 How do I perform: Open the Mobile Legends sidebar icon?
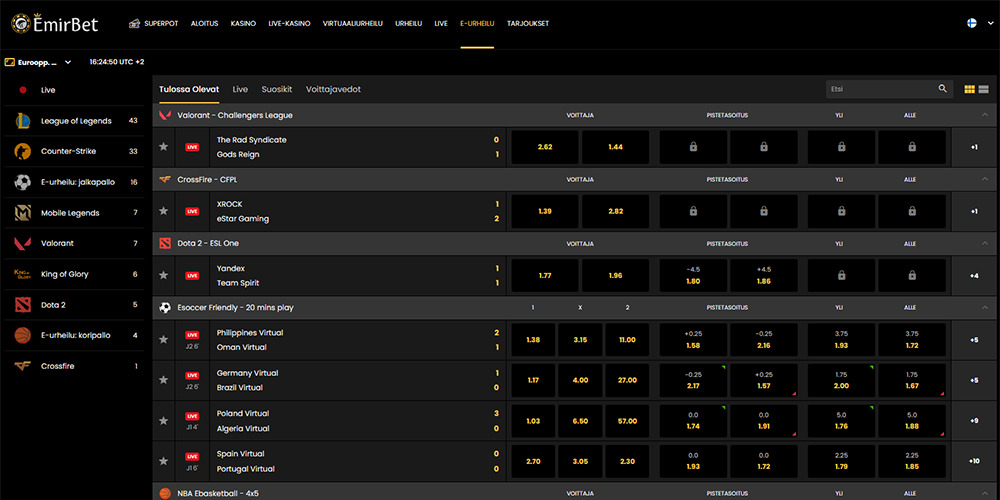tap(22, 213)
